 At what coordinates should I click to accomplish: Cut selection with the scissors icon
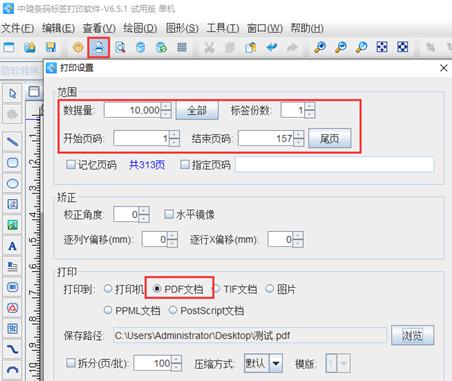209,47
